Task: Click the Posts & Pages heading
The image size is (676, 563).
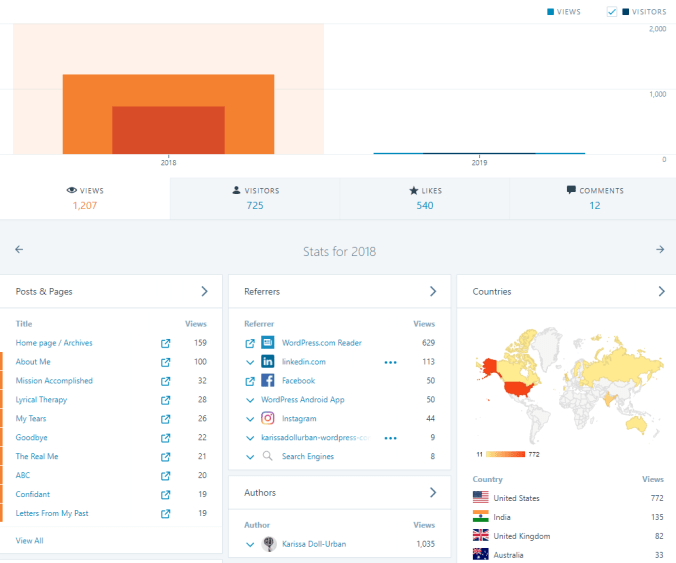Action: (x=44, y=291)
